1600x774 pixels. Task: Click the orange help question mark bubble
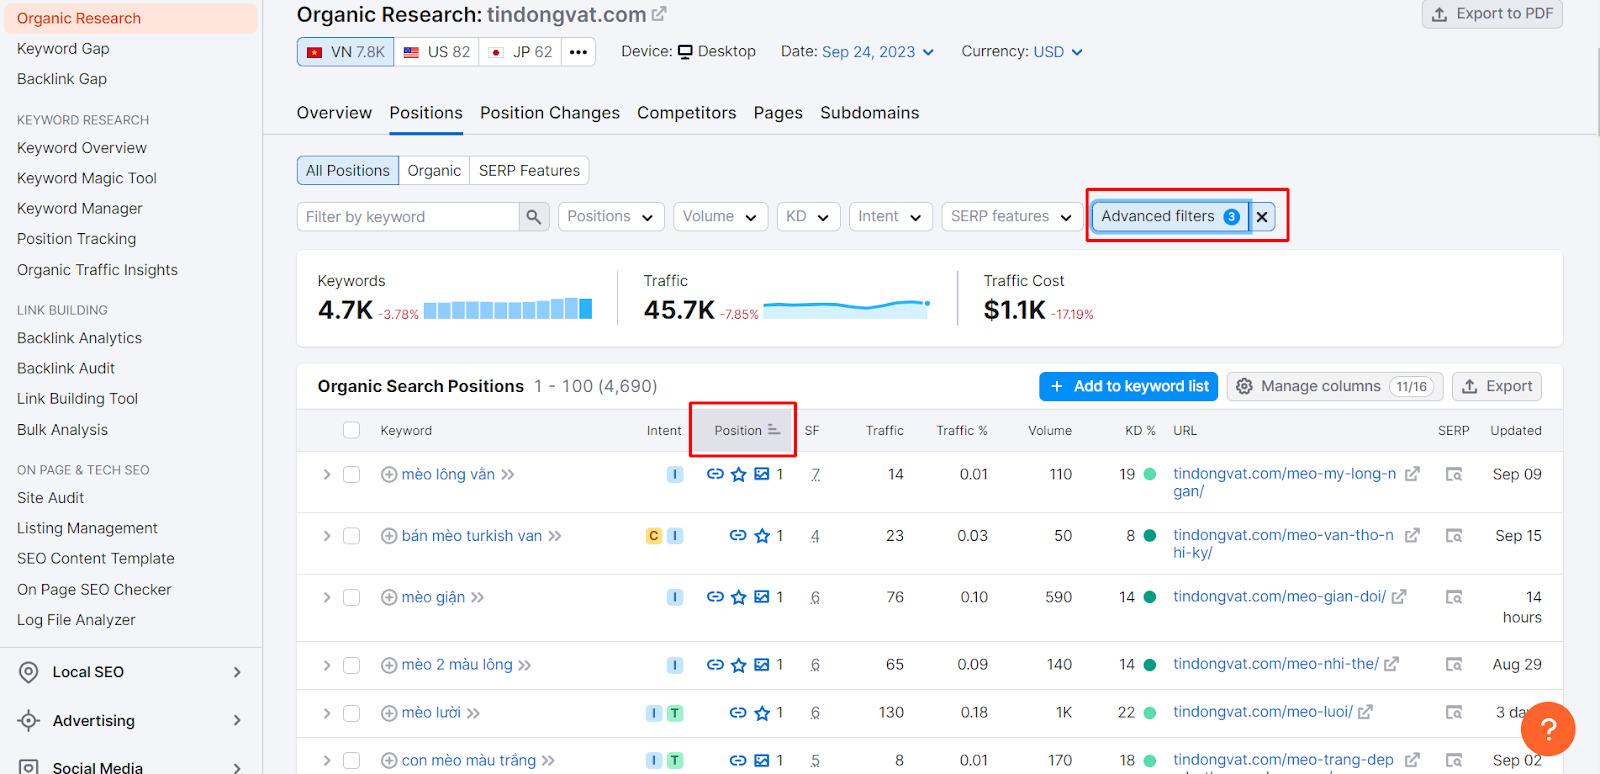coord(1548,729)
